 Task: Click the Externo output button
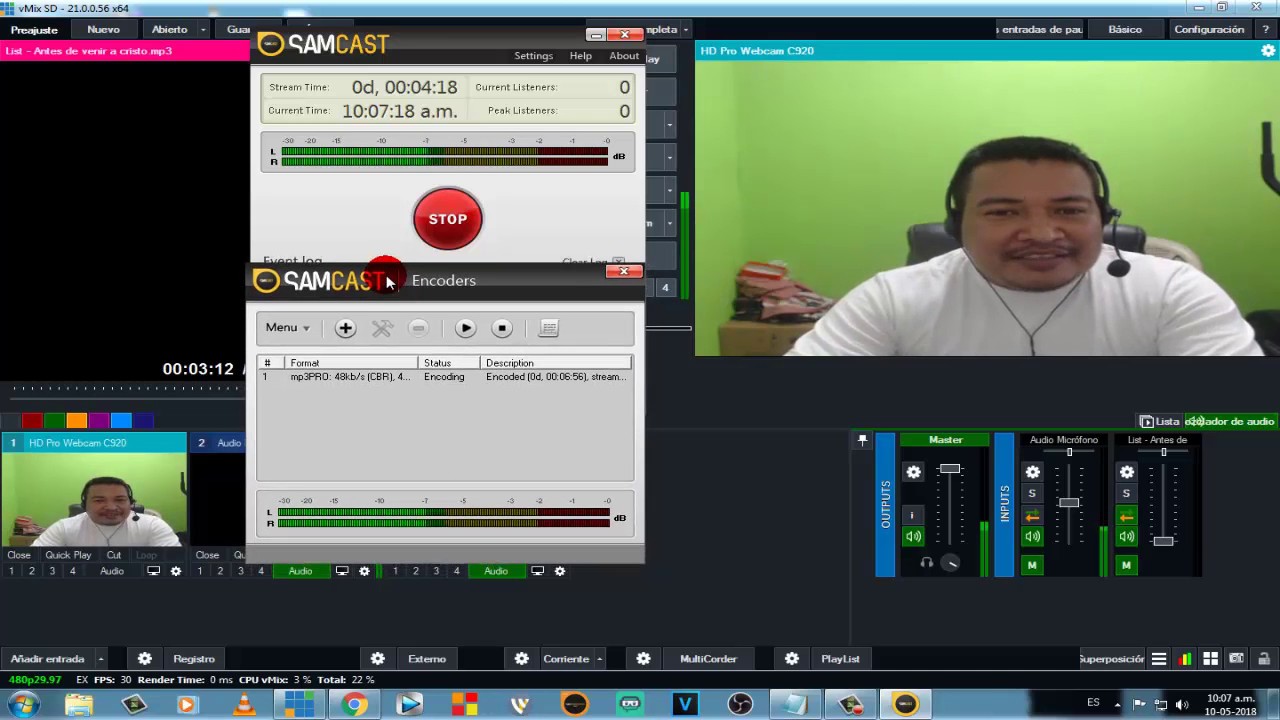(x=427, y=659)
